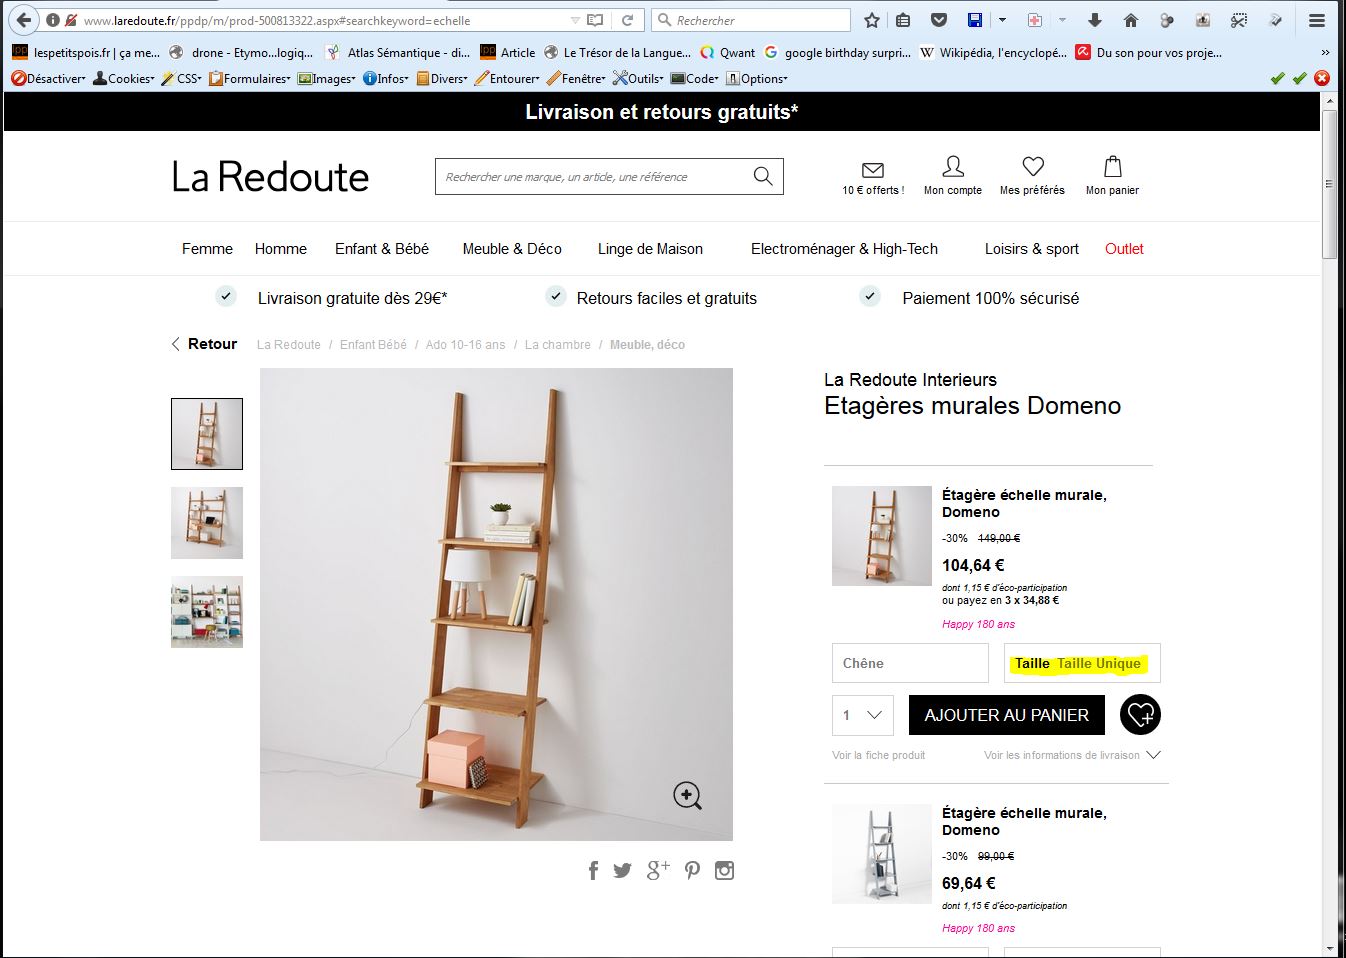Click the La Redoute logo
This screenshot has width=1346, height=958.
pyautogui.click(x=270, y=177)
